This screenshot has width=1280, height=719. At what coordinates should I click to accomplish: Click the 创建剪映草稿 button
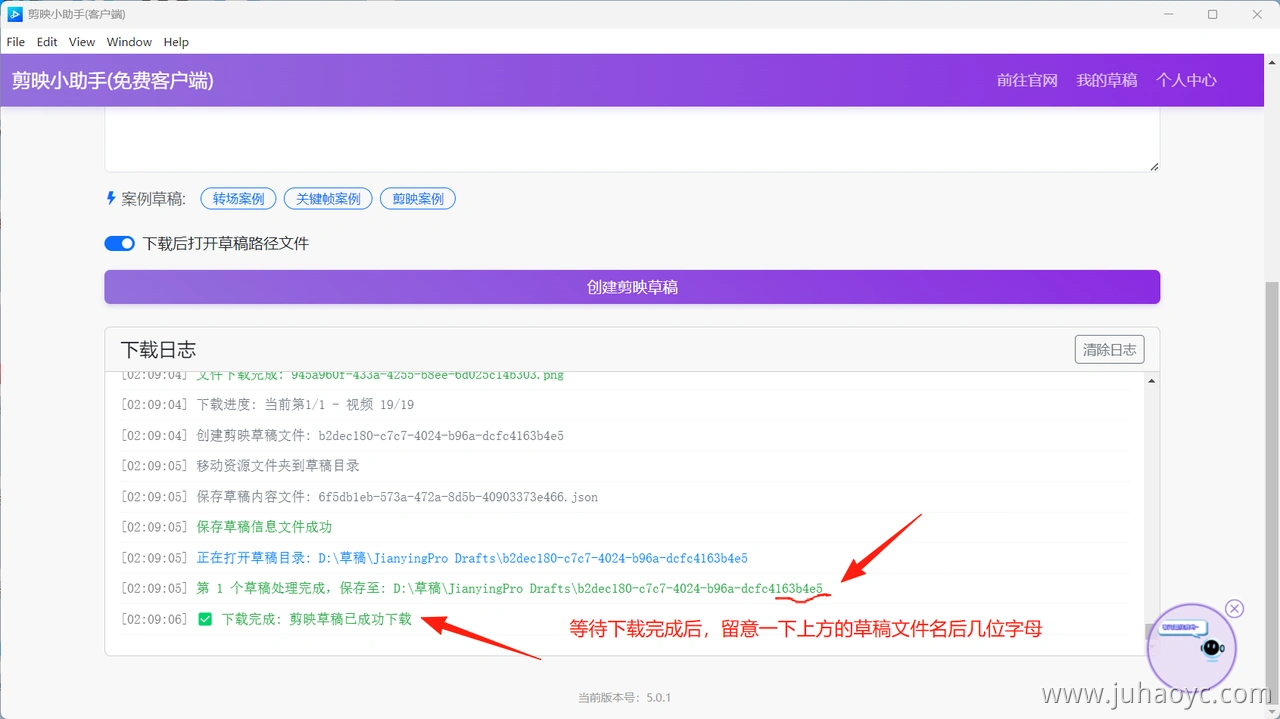coord(632,287)
